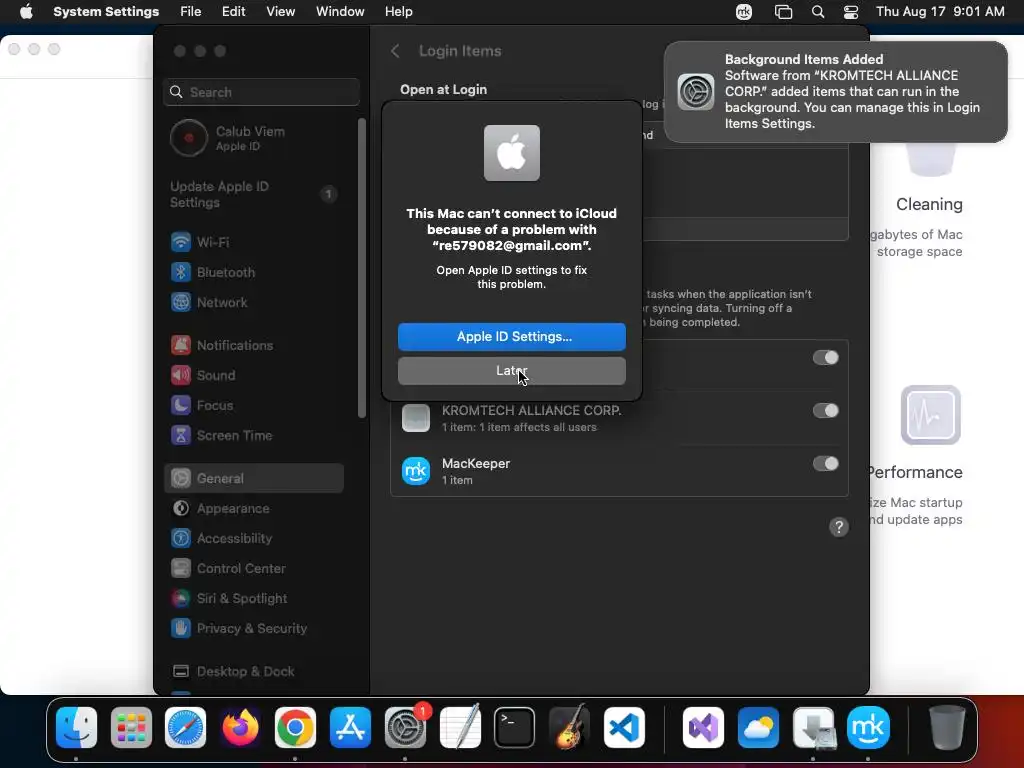Screen dimensions: 1024x768
Task: Open the Apple menu
Action: click(x=26, y=12)
